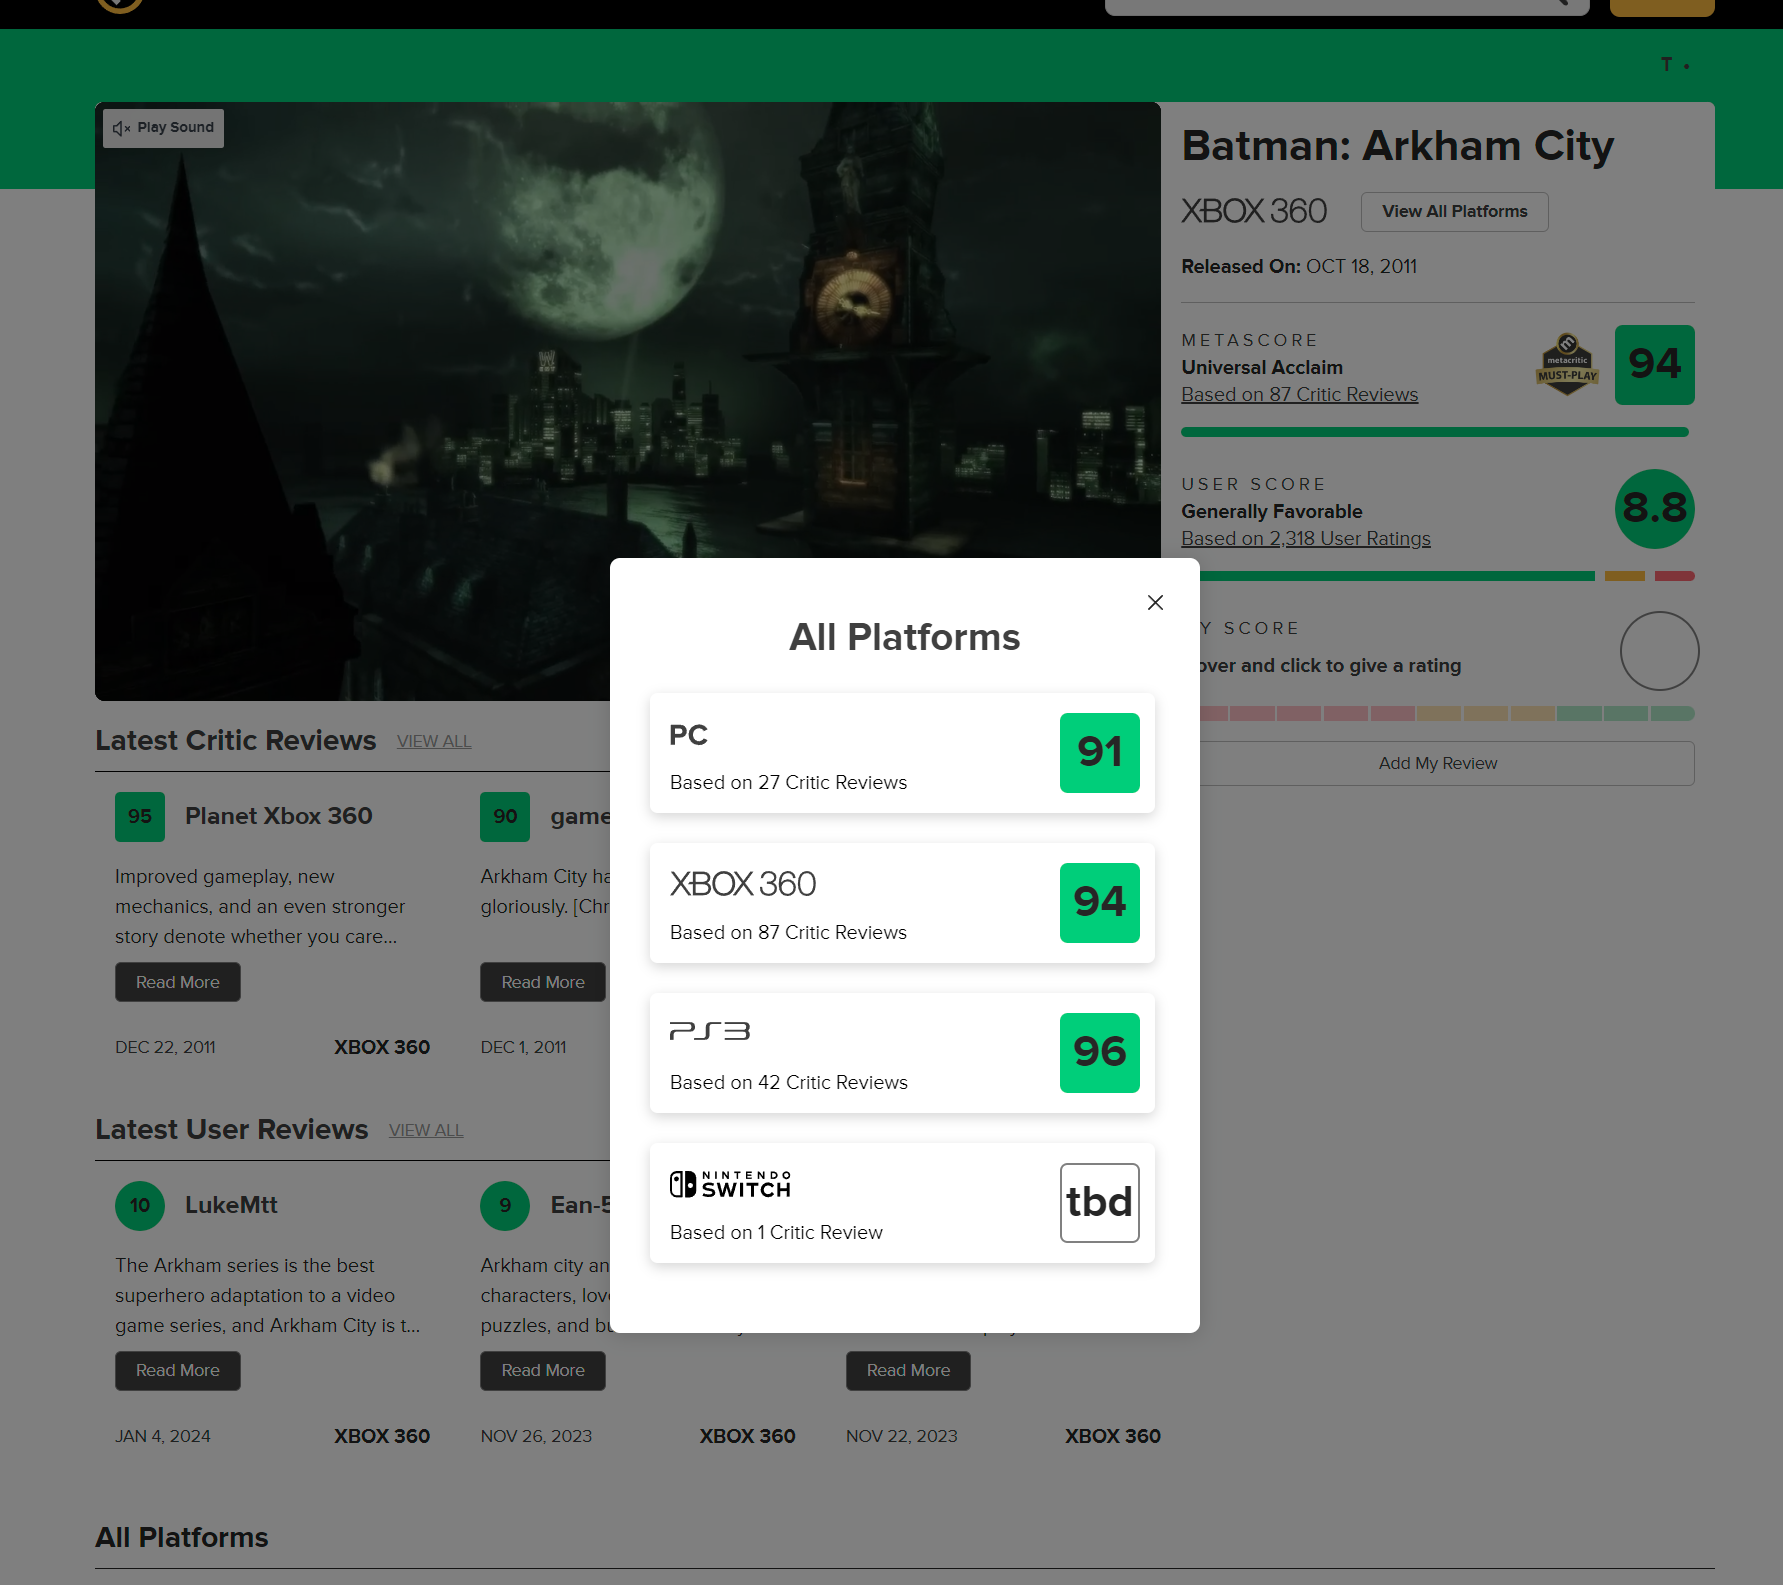Click the Metascore green progress bar
Screen dimensions: 1783x1585
(x=1435, y=432)
